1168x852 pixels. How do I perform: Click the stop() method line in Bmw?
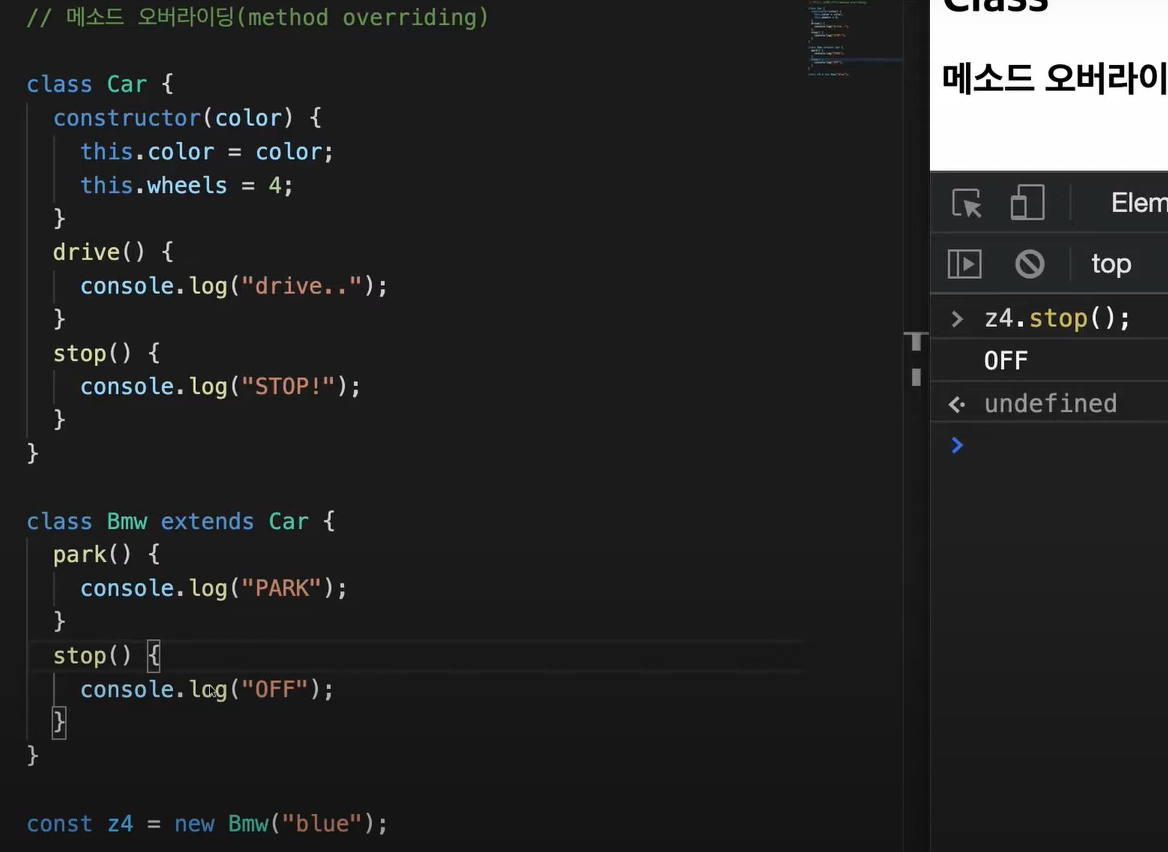tap(106, 655)
